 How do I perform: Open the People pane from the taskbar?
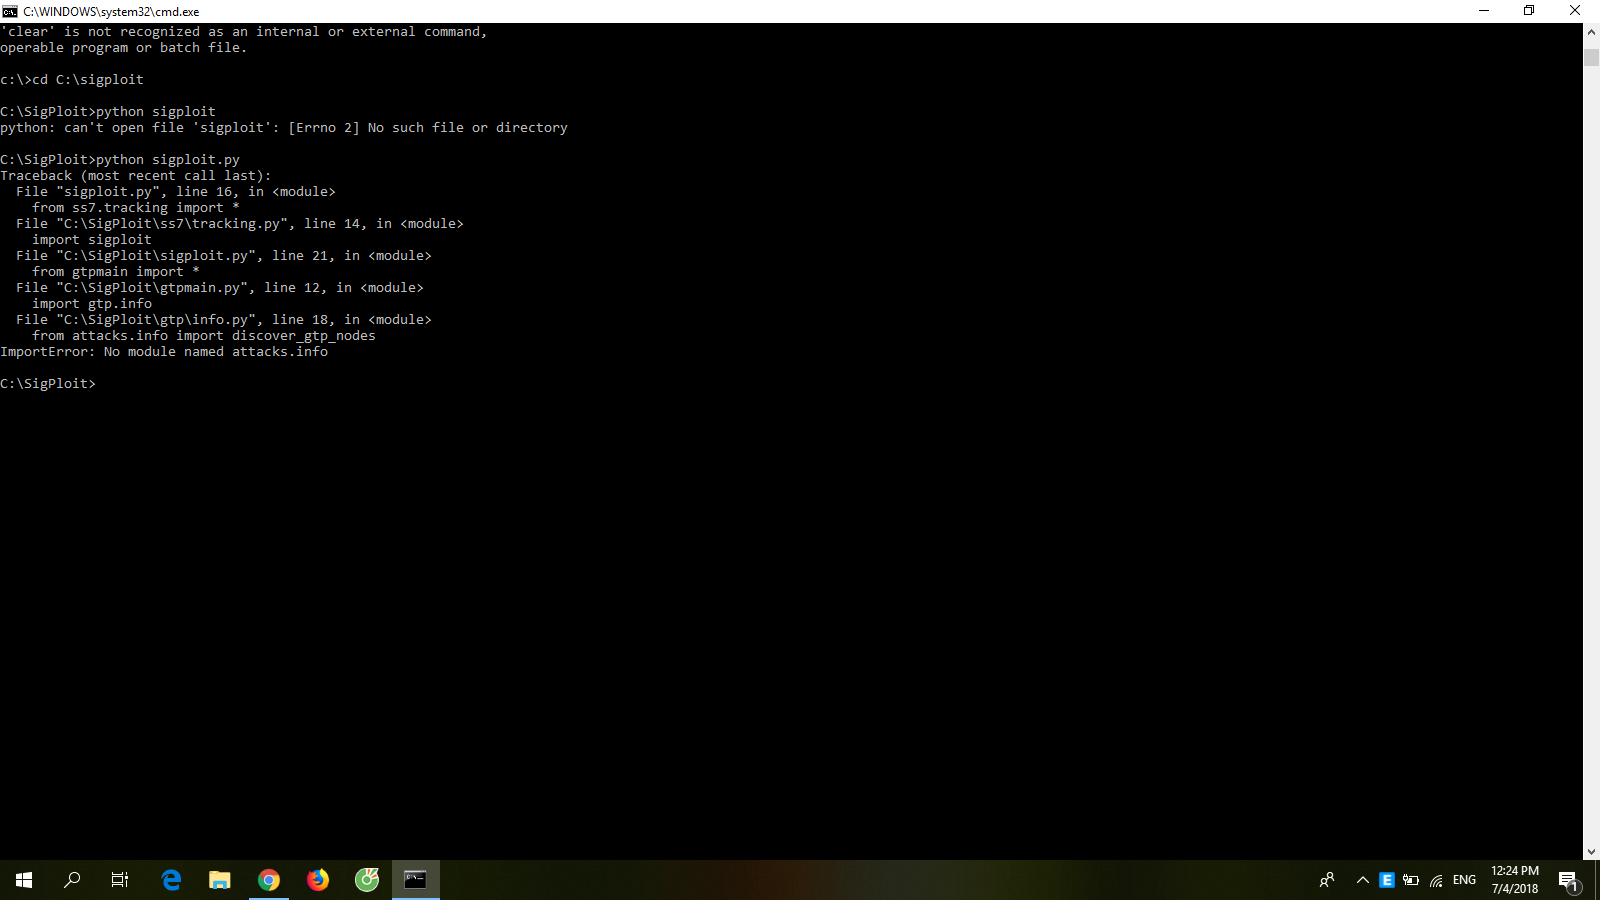(x=1326, y=880)
